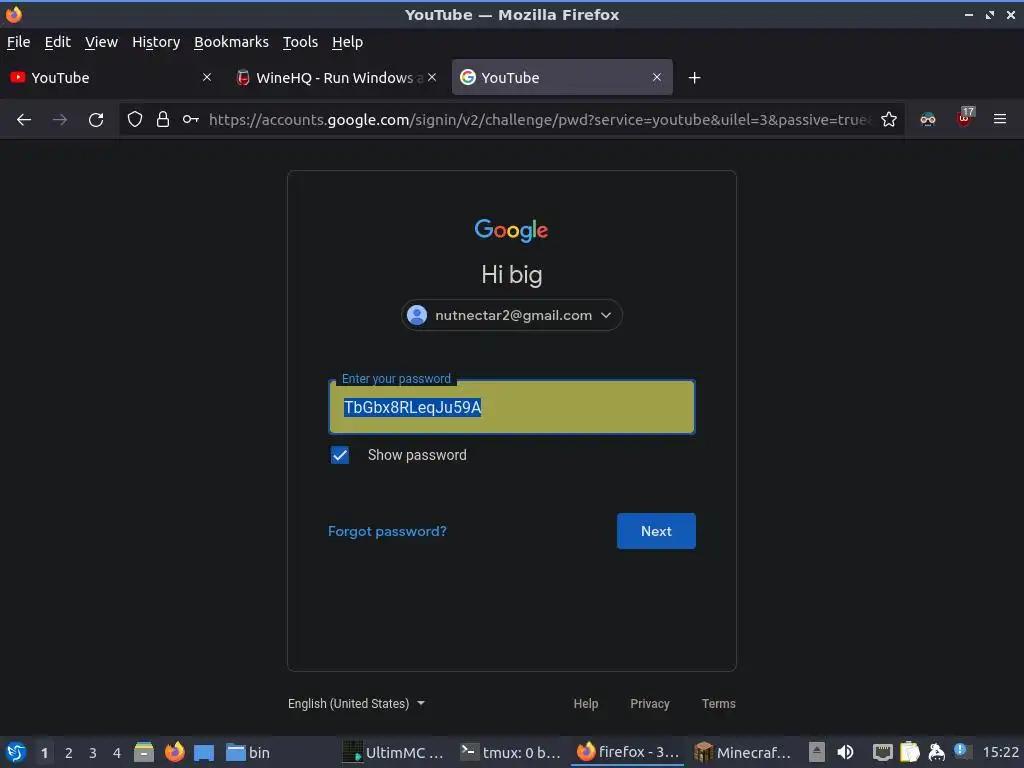Switch to the UltimMC window in taskbar

click(394, 752)
